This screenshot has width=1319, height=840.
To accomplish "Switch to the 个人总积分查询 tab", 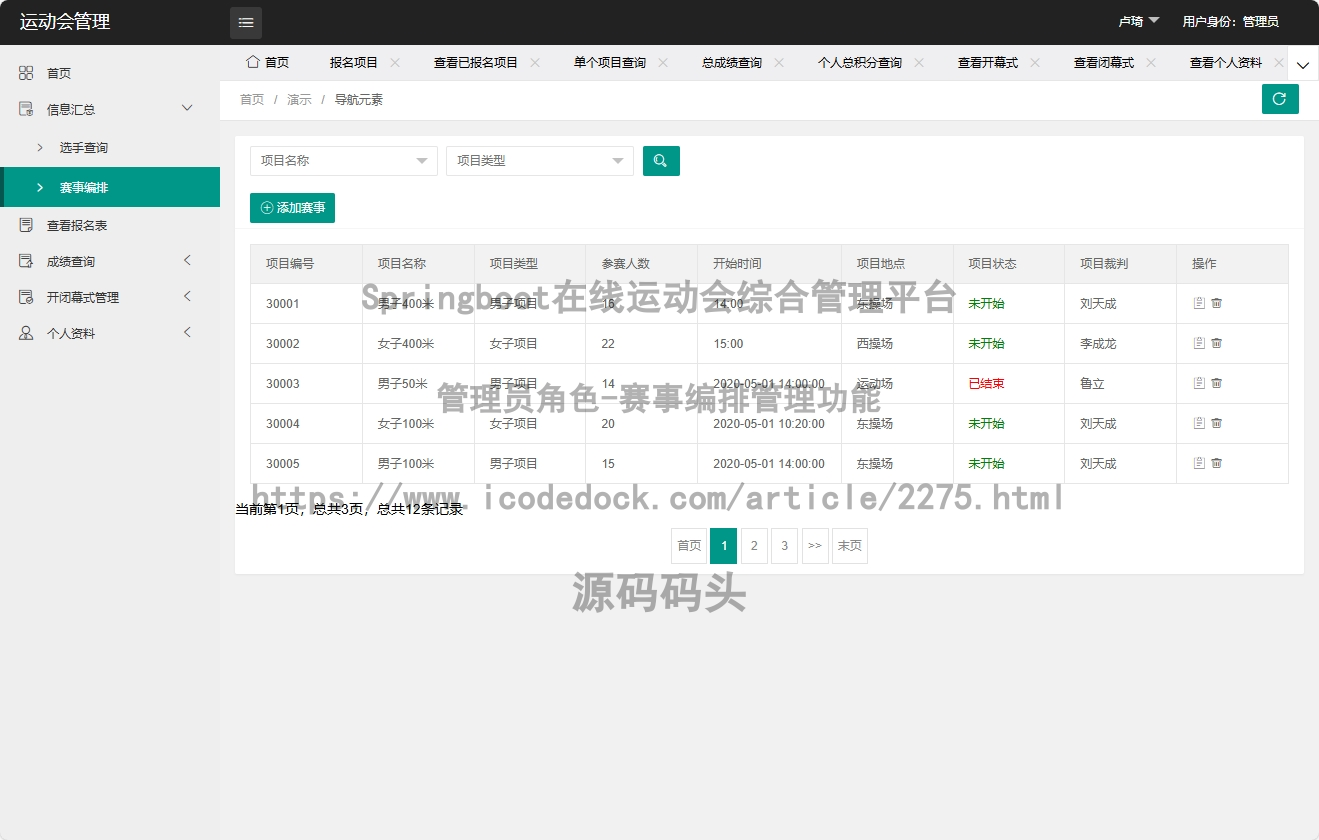I will pyautogui.click(x=860, y=62).
